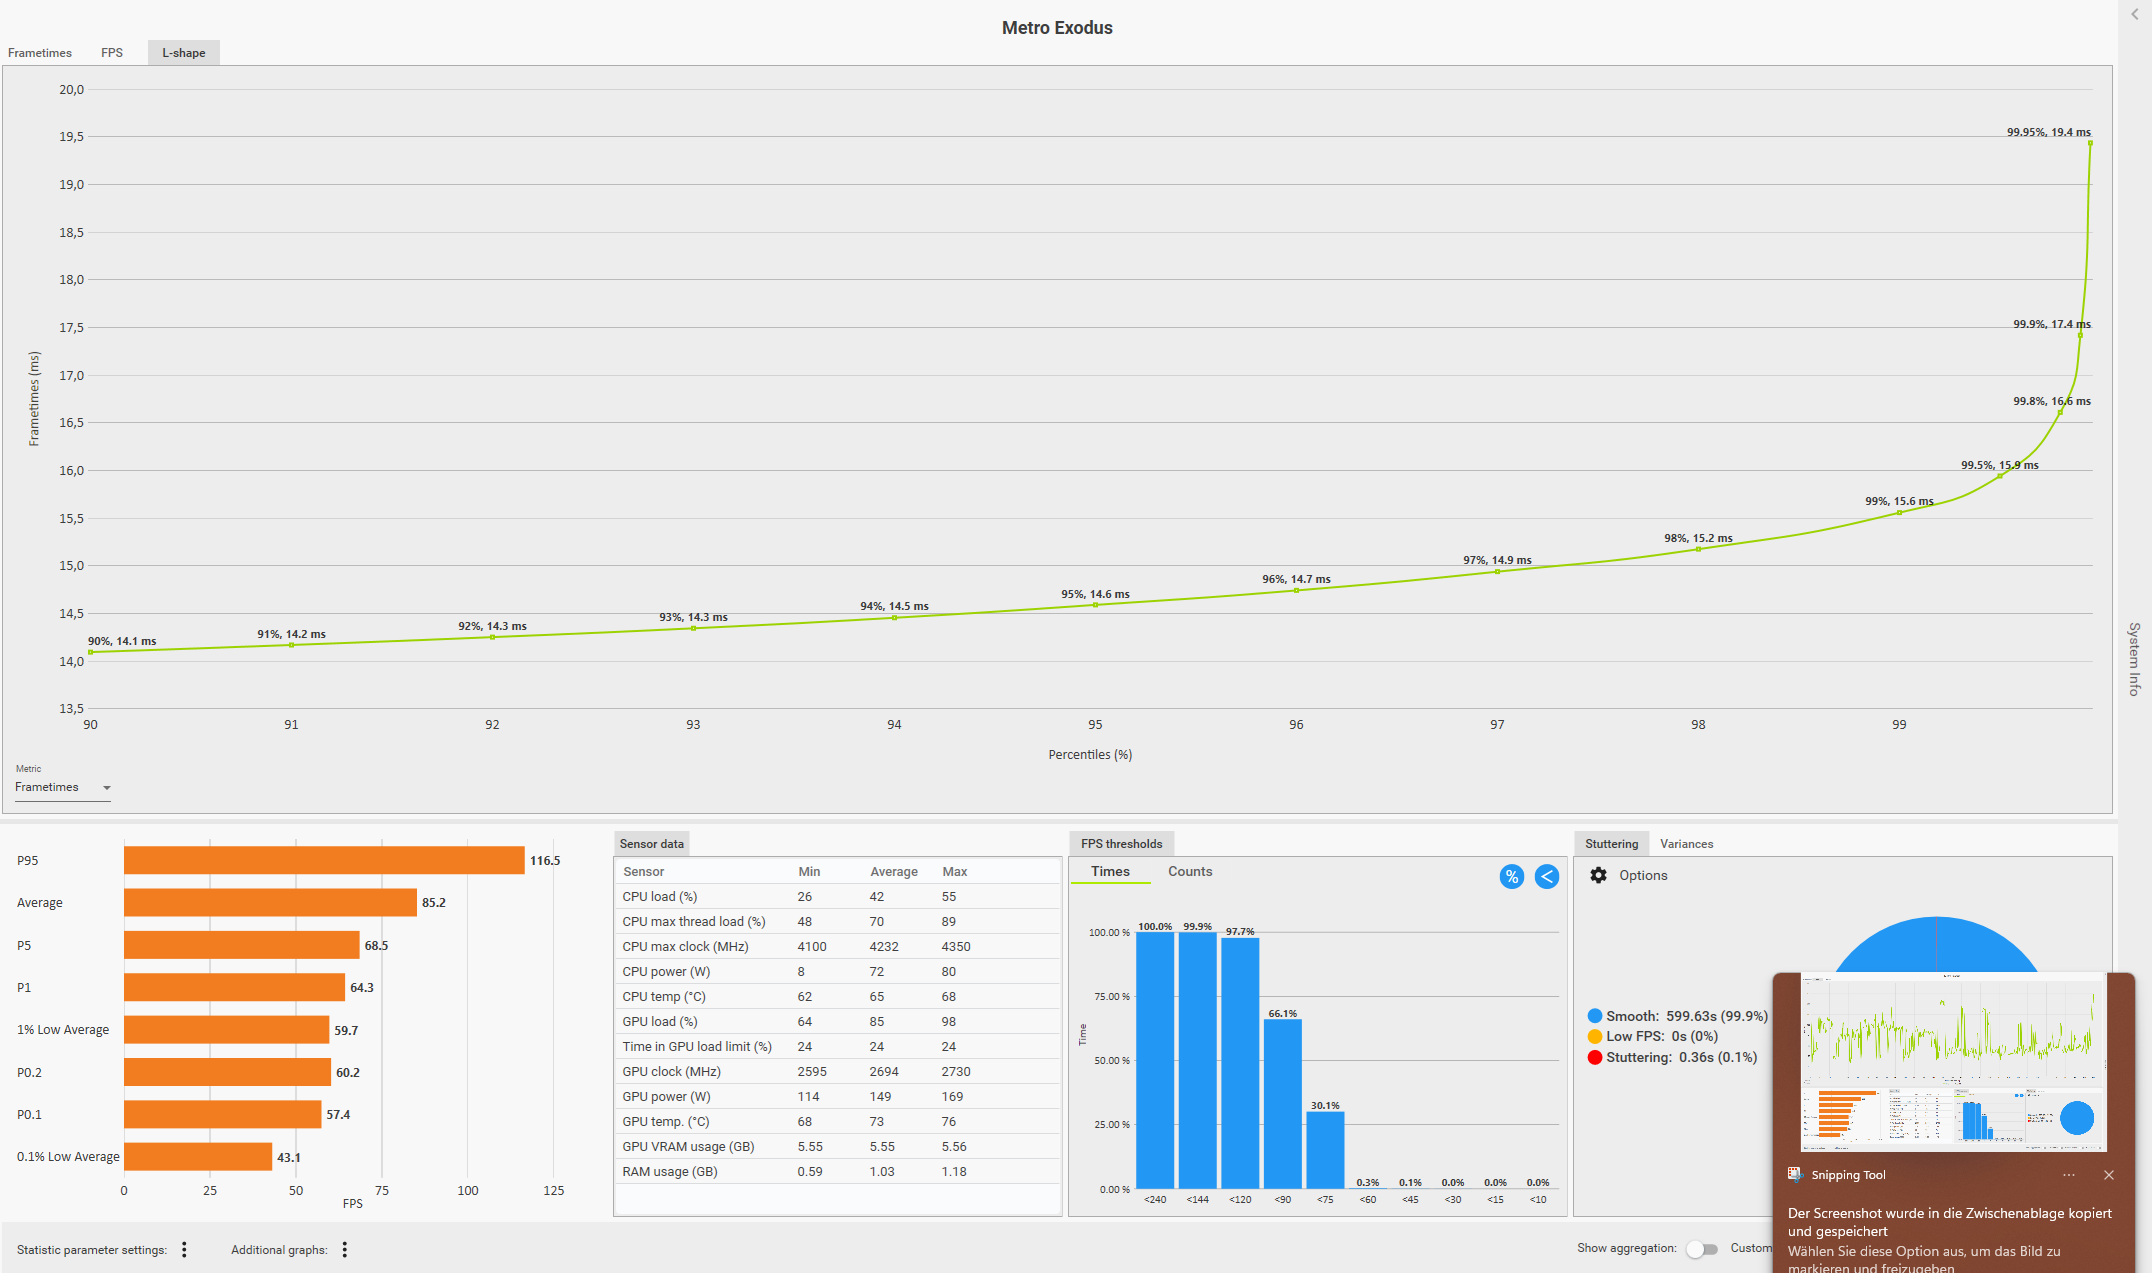Select the Times tab in FPS thresholds
The width and height of the screenshot is (2152, 1273).
click(x=1110, y=872)
